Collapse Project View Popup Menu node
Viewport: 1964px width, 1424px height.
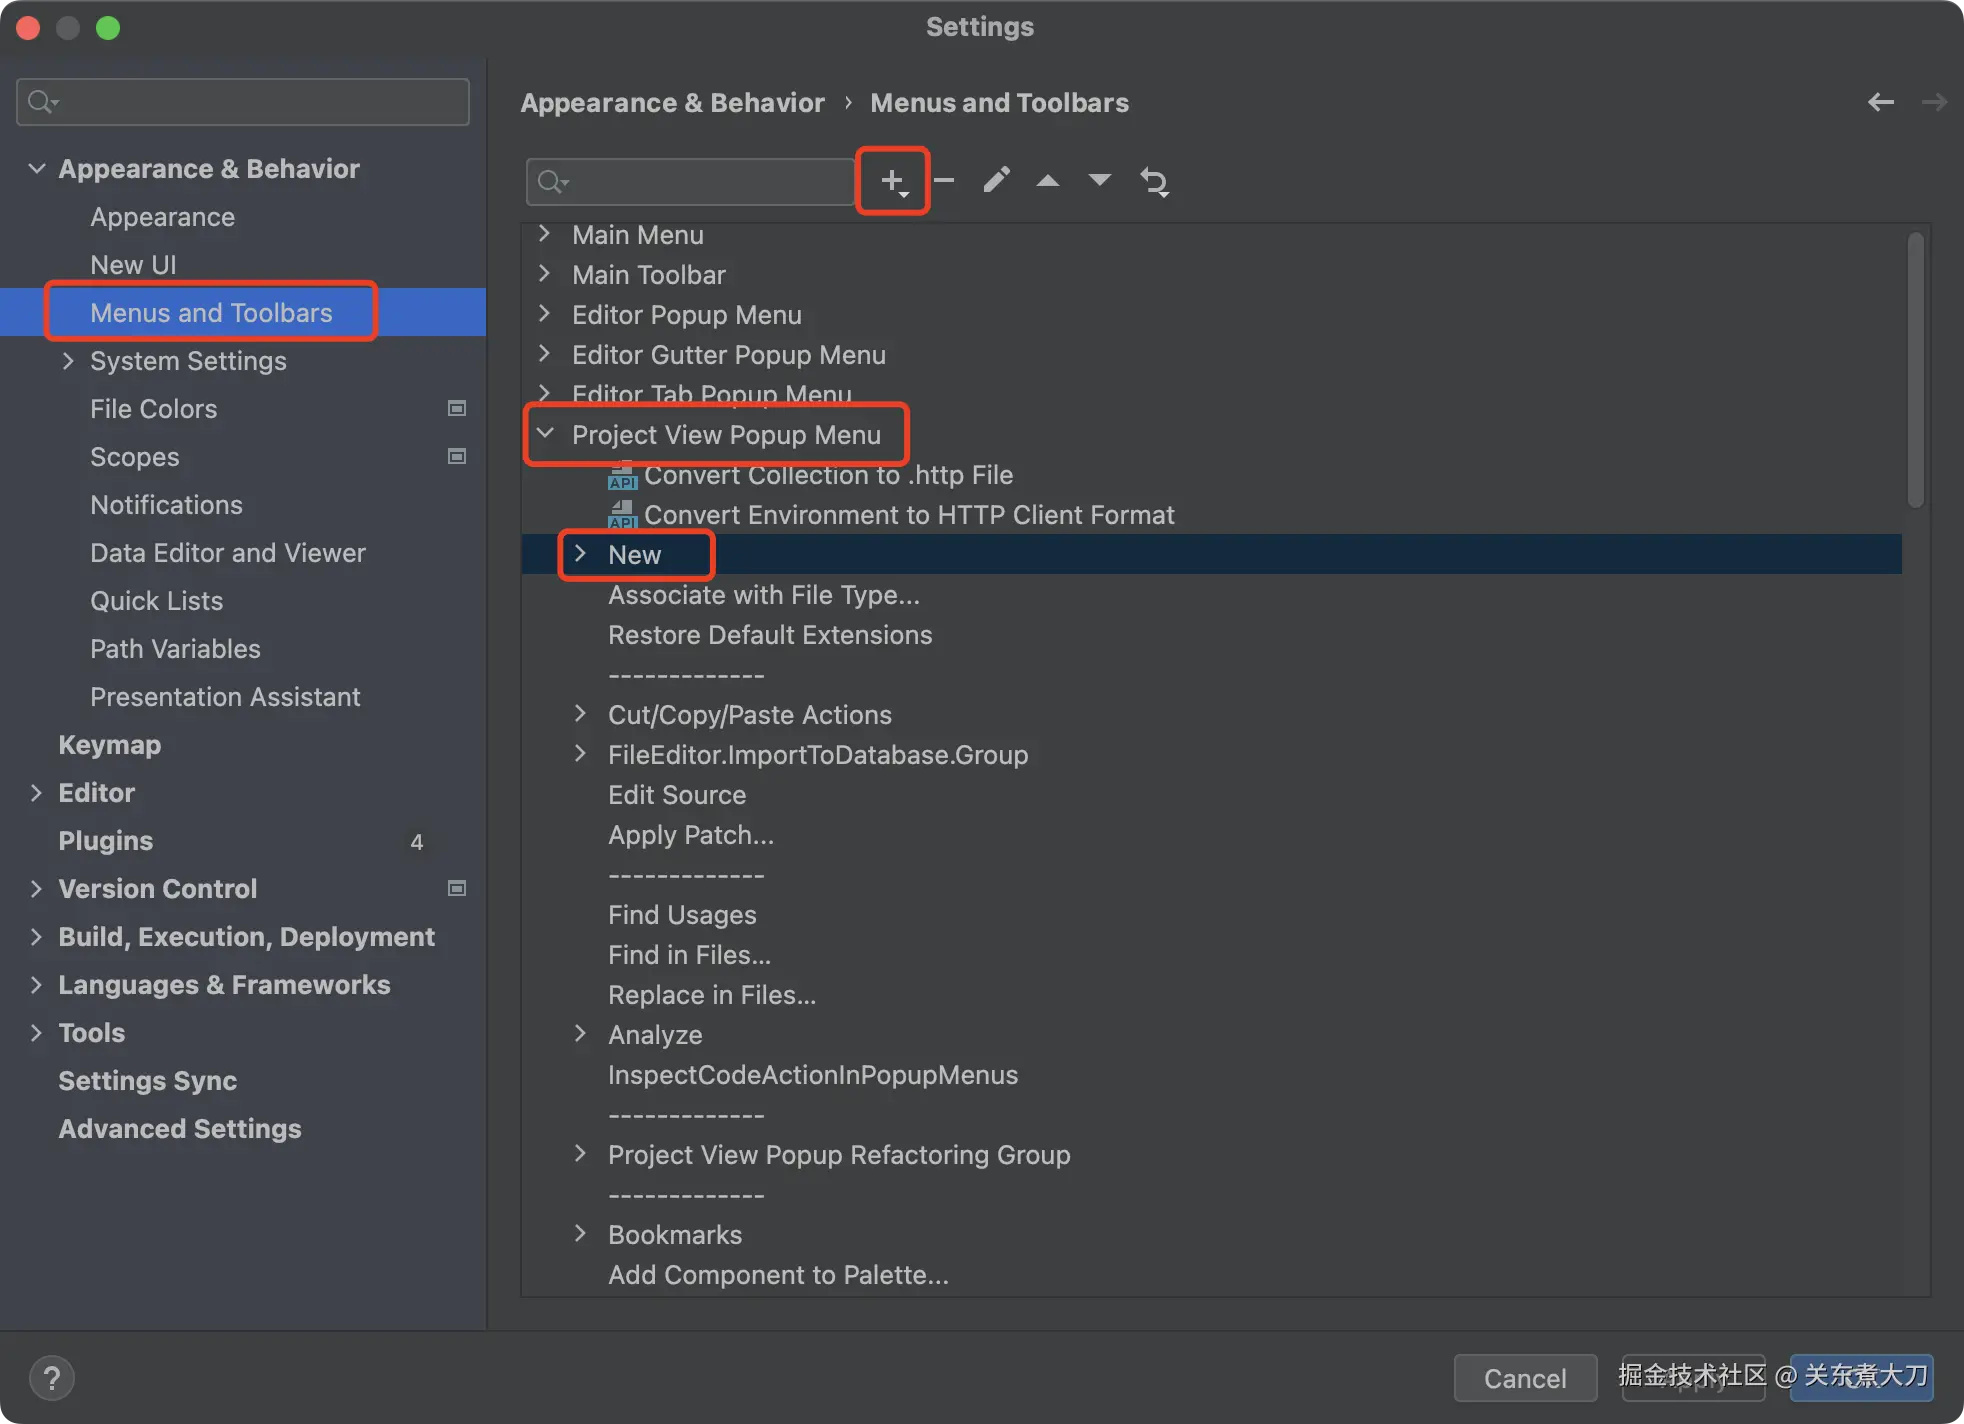click(x=545, y=434)
